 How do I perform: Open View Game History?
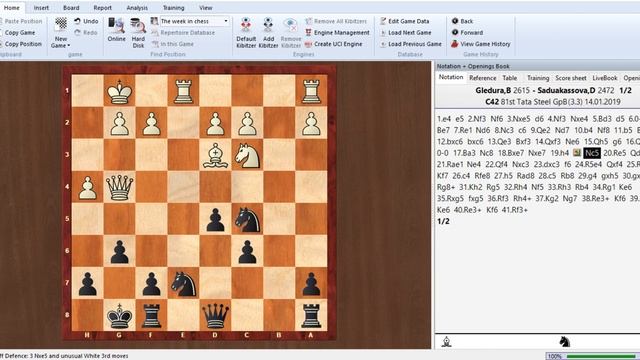tap(481, 44)
